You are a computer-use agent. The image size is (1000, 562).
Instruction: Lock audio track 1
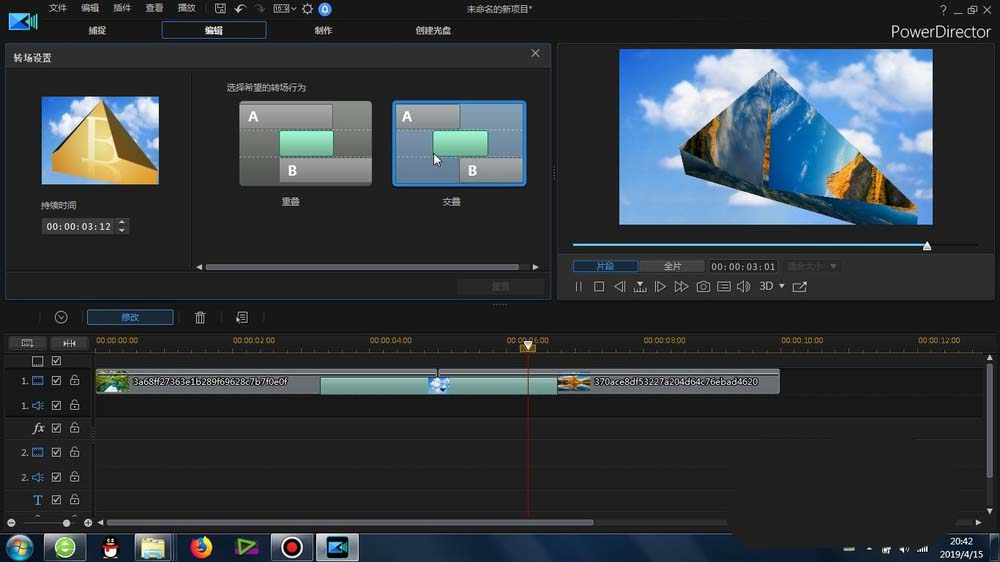click(x=75, y=405)
